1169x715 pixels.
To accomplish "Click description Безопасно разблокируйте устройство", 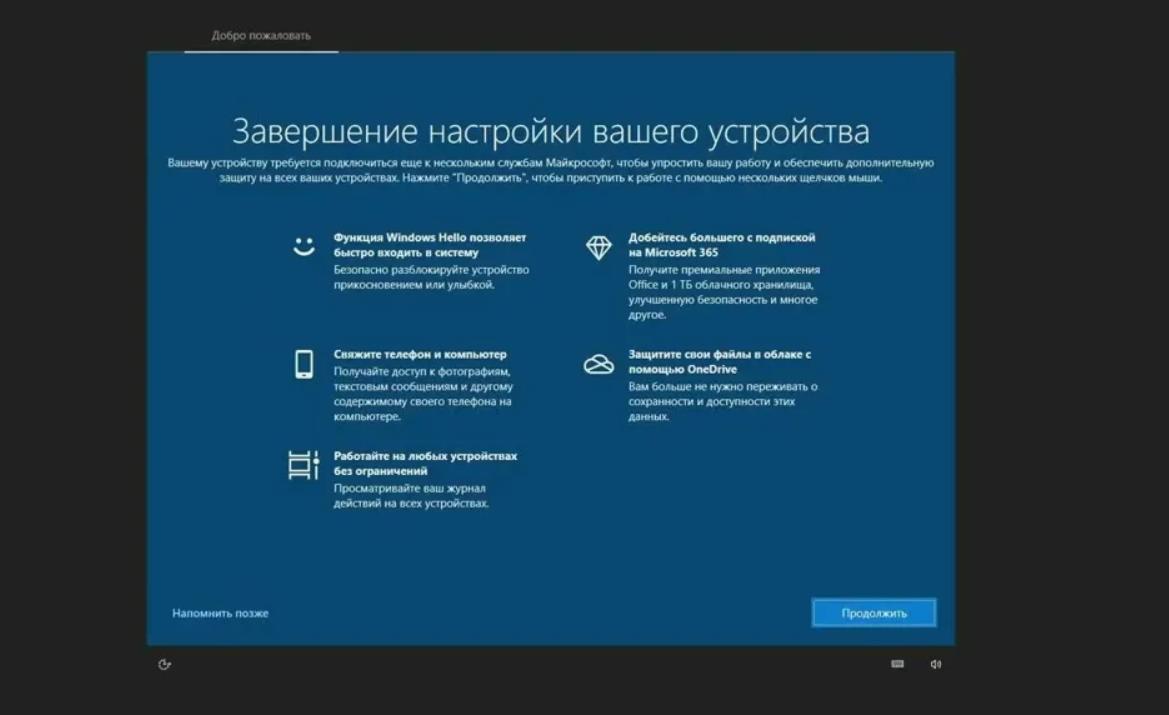I will pos(431,269).
